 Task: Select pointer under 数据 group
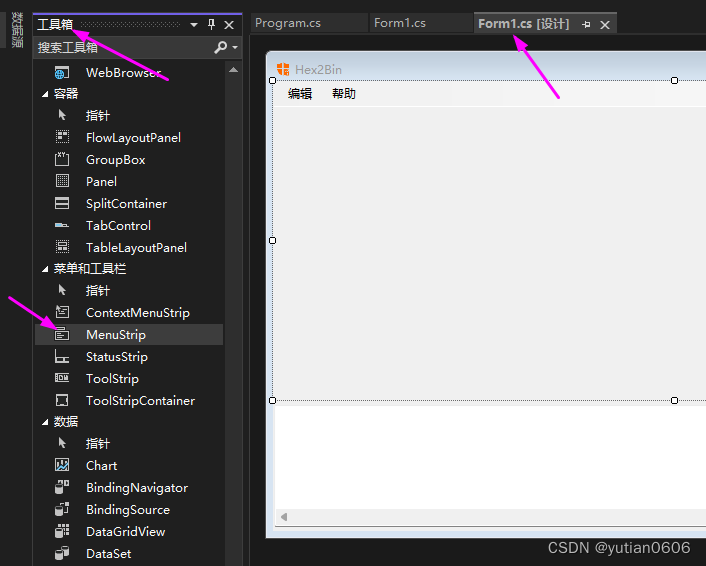pyautogui.click(x=62, y=443)
